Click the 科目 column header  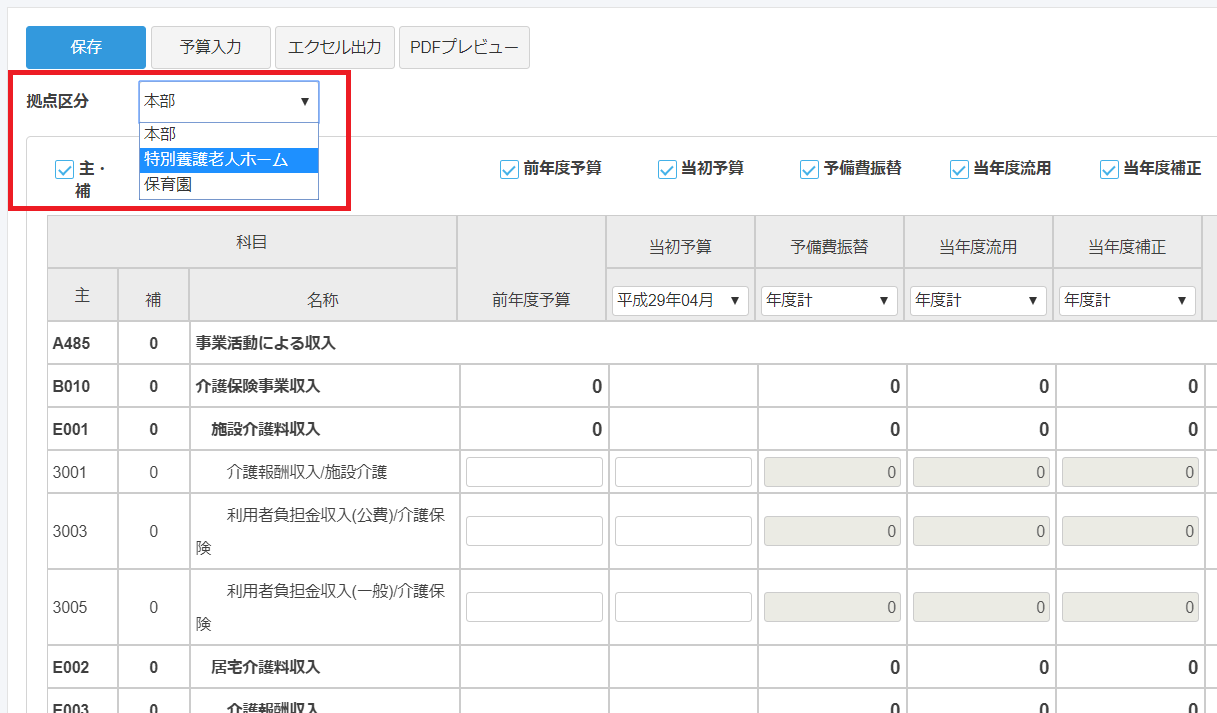[x=252, y=241]
